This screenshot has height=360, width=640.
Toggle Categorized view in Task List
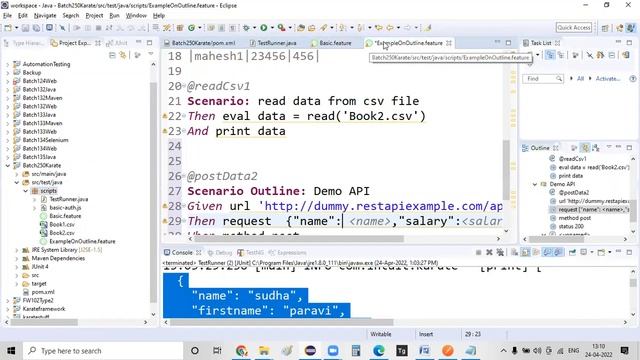pyautogui.click(x=550, y=55)
